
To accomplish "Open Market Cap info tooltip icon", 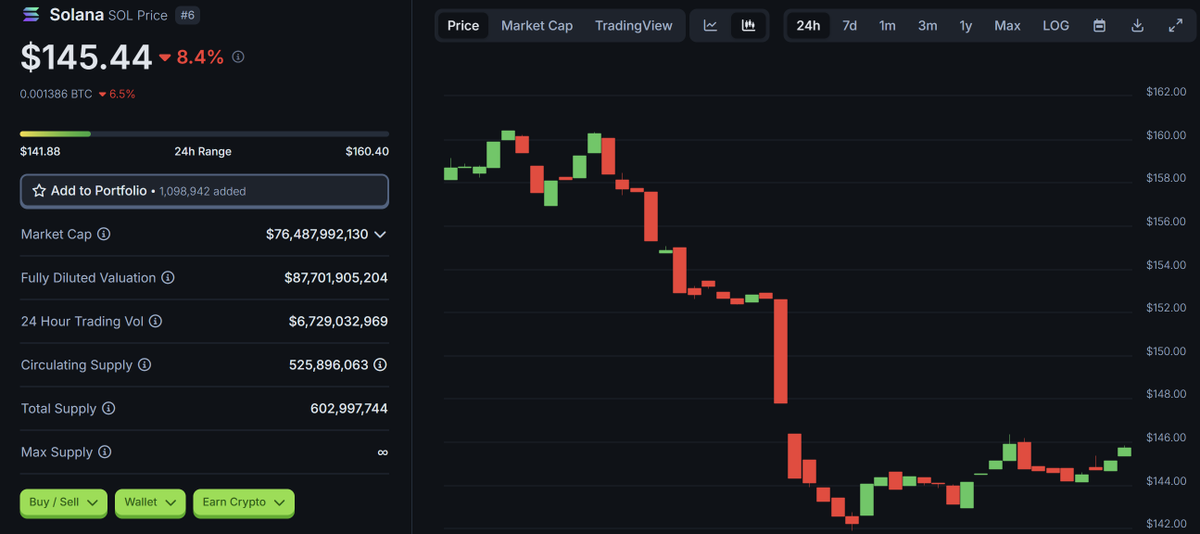I will pos(104,234).
